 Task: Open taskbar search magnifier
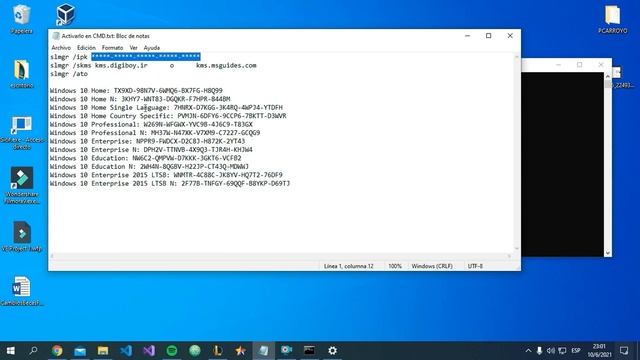point(33,351)
